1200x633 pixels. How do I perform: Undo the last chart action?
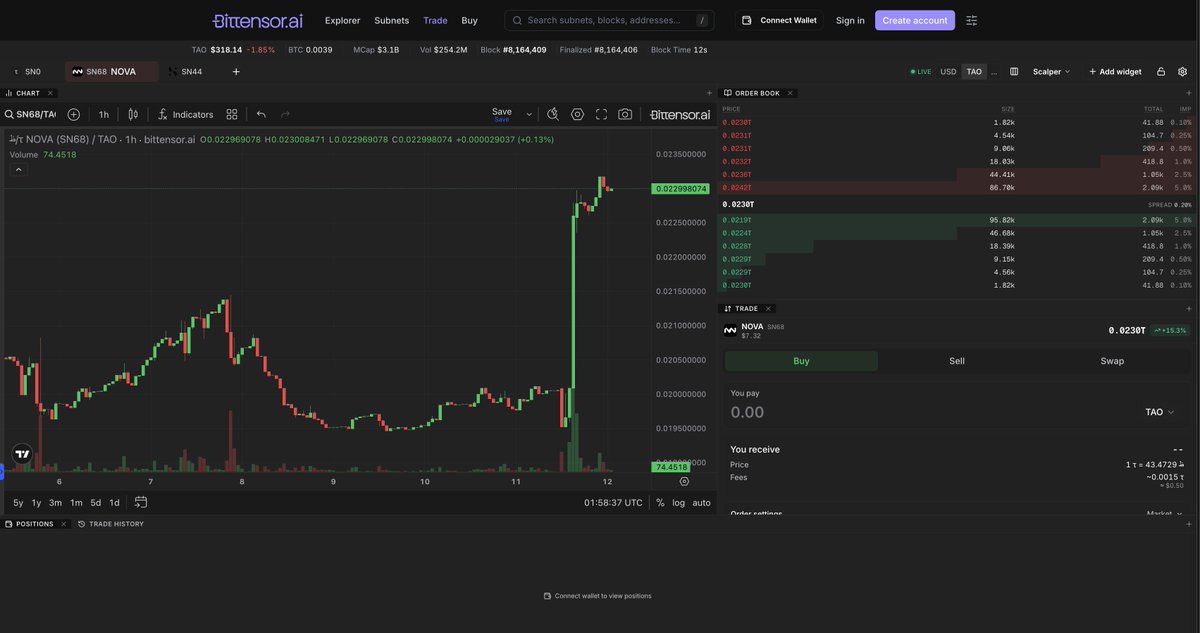tap(261, 114)
